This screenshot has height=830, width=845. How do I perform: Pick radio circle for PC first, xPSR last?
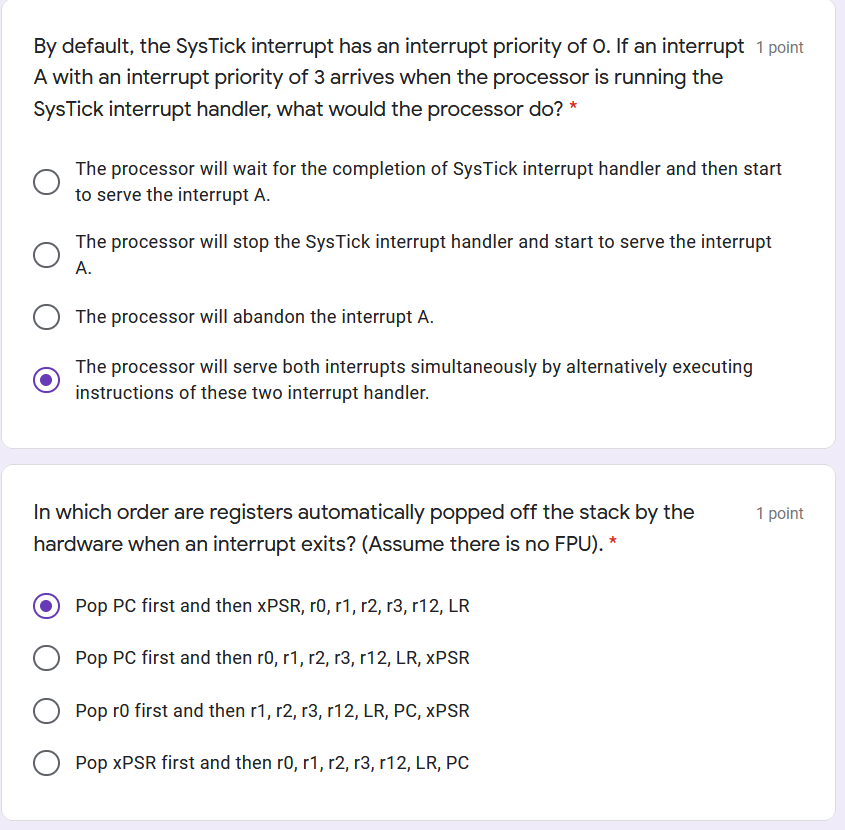(x=46, y=658)
